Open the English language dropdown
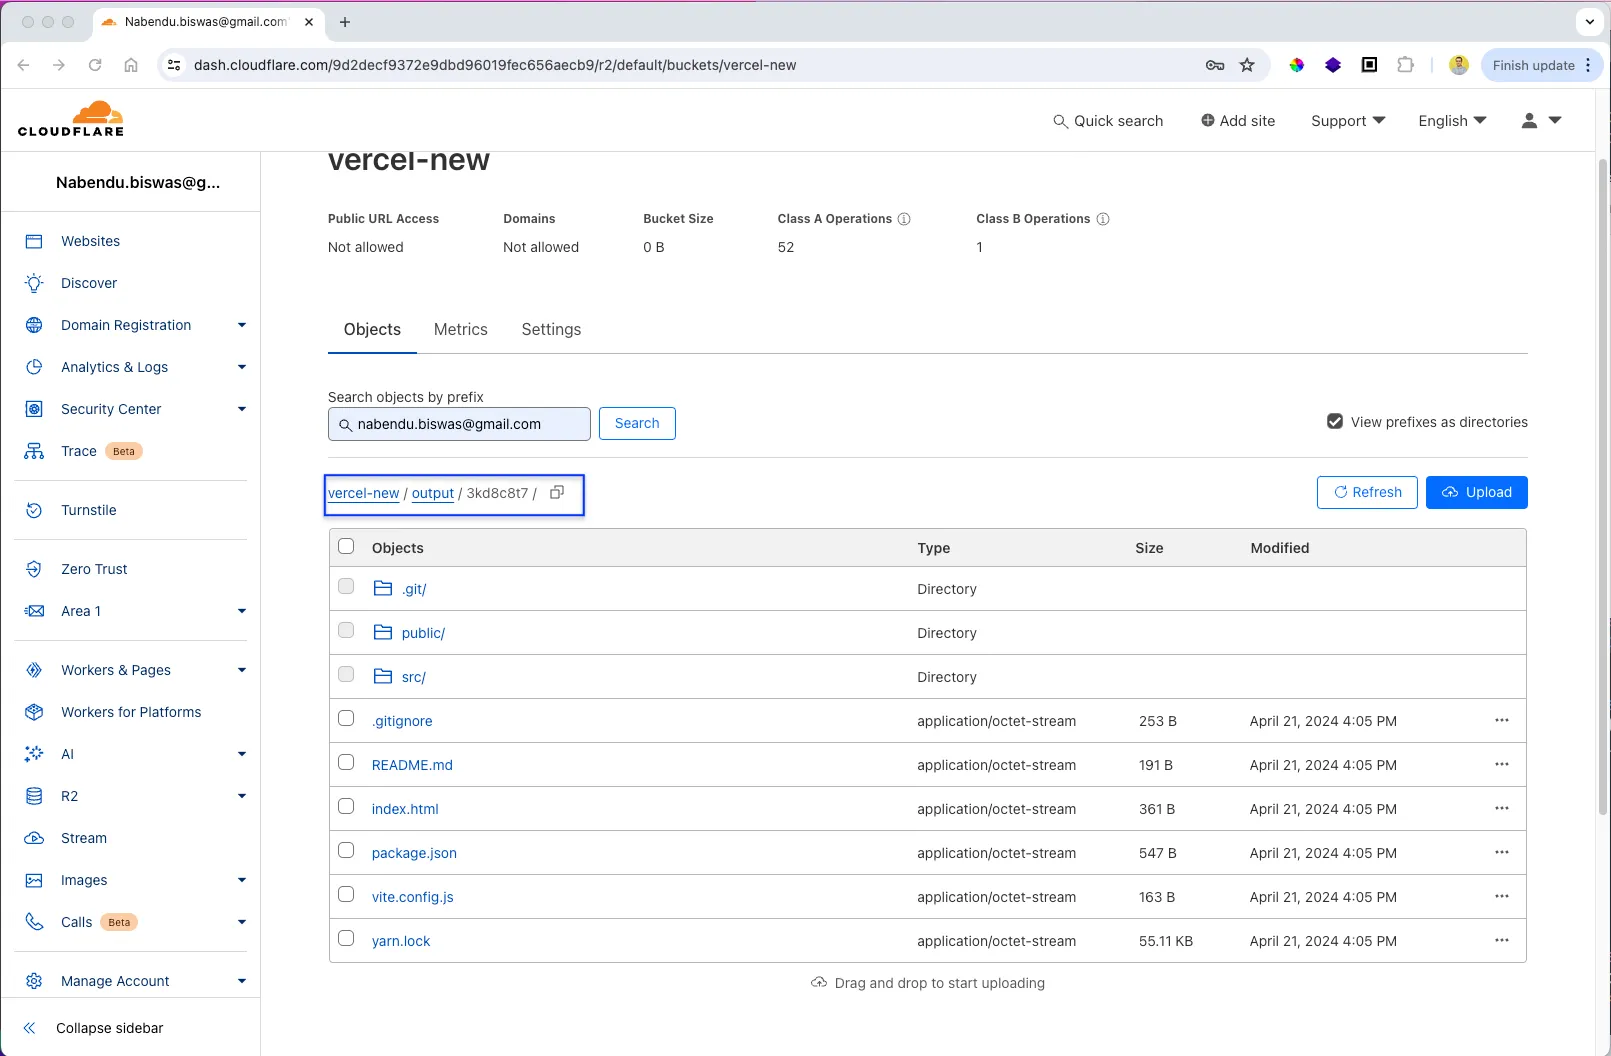The image size is (1611, 1056). 1452,121
